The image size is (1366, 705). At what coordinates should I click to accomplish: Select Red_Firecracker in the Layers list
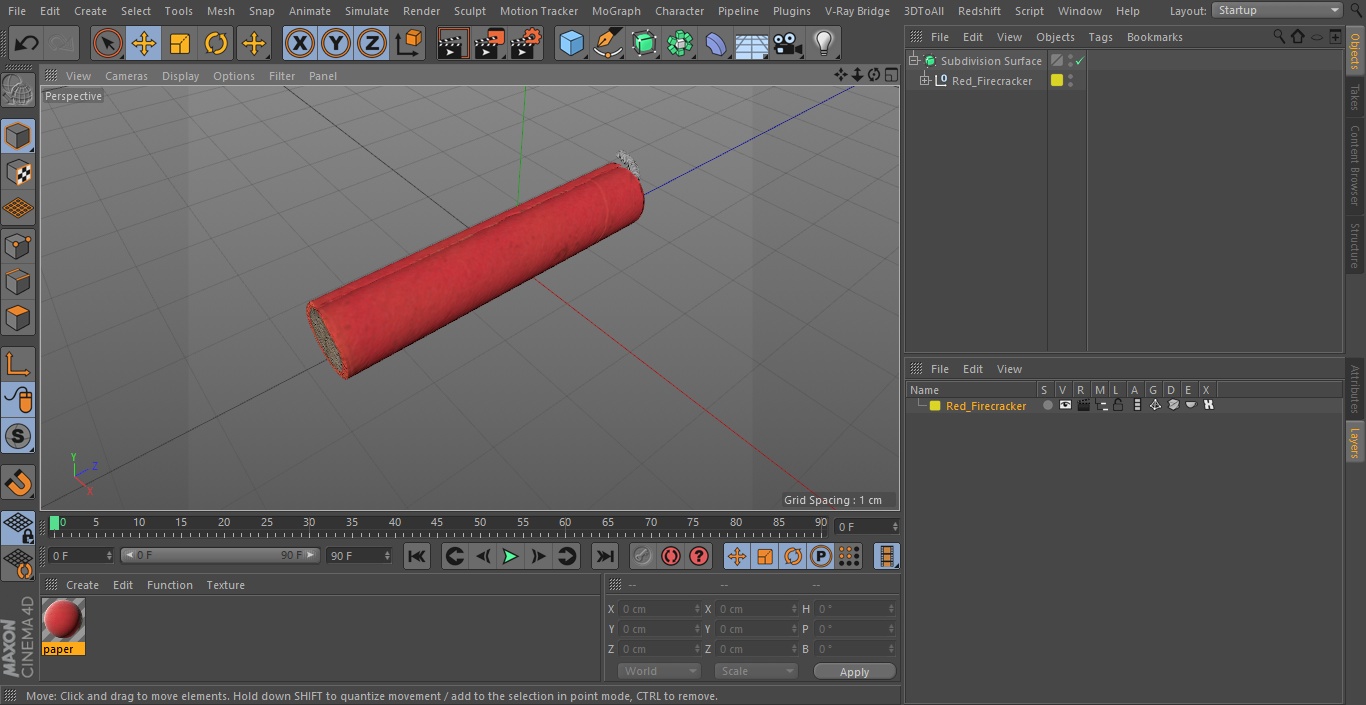click(986, 406)
